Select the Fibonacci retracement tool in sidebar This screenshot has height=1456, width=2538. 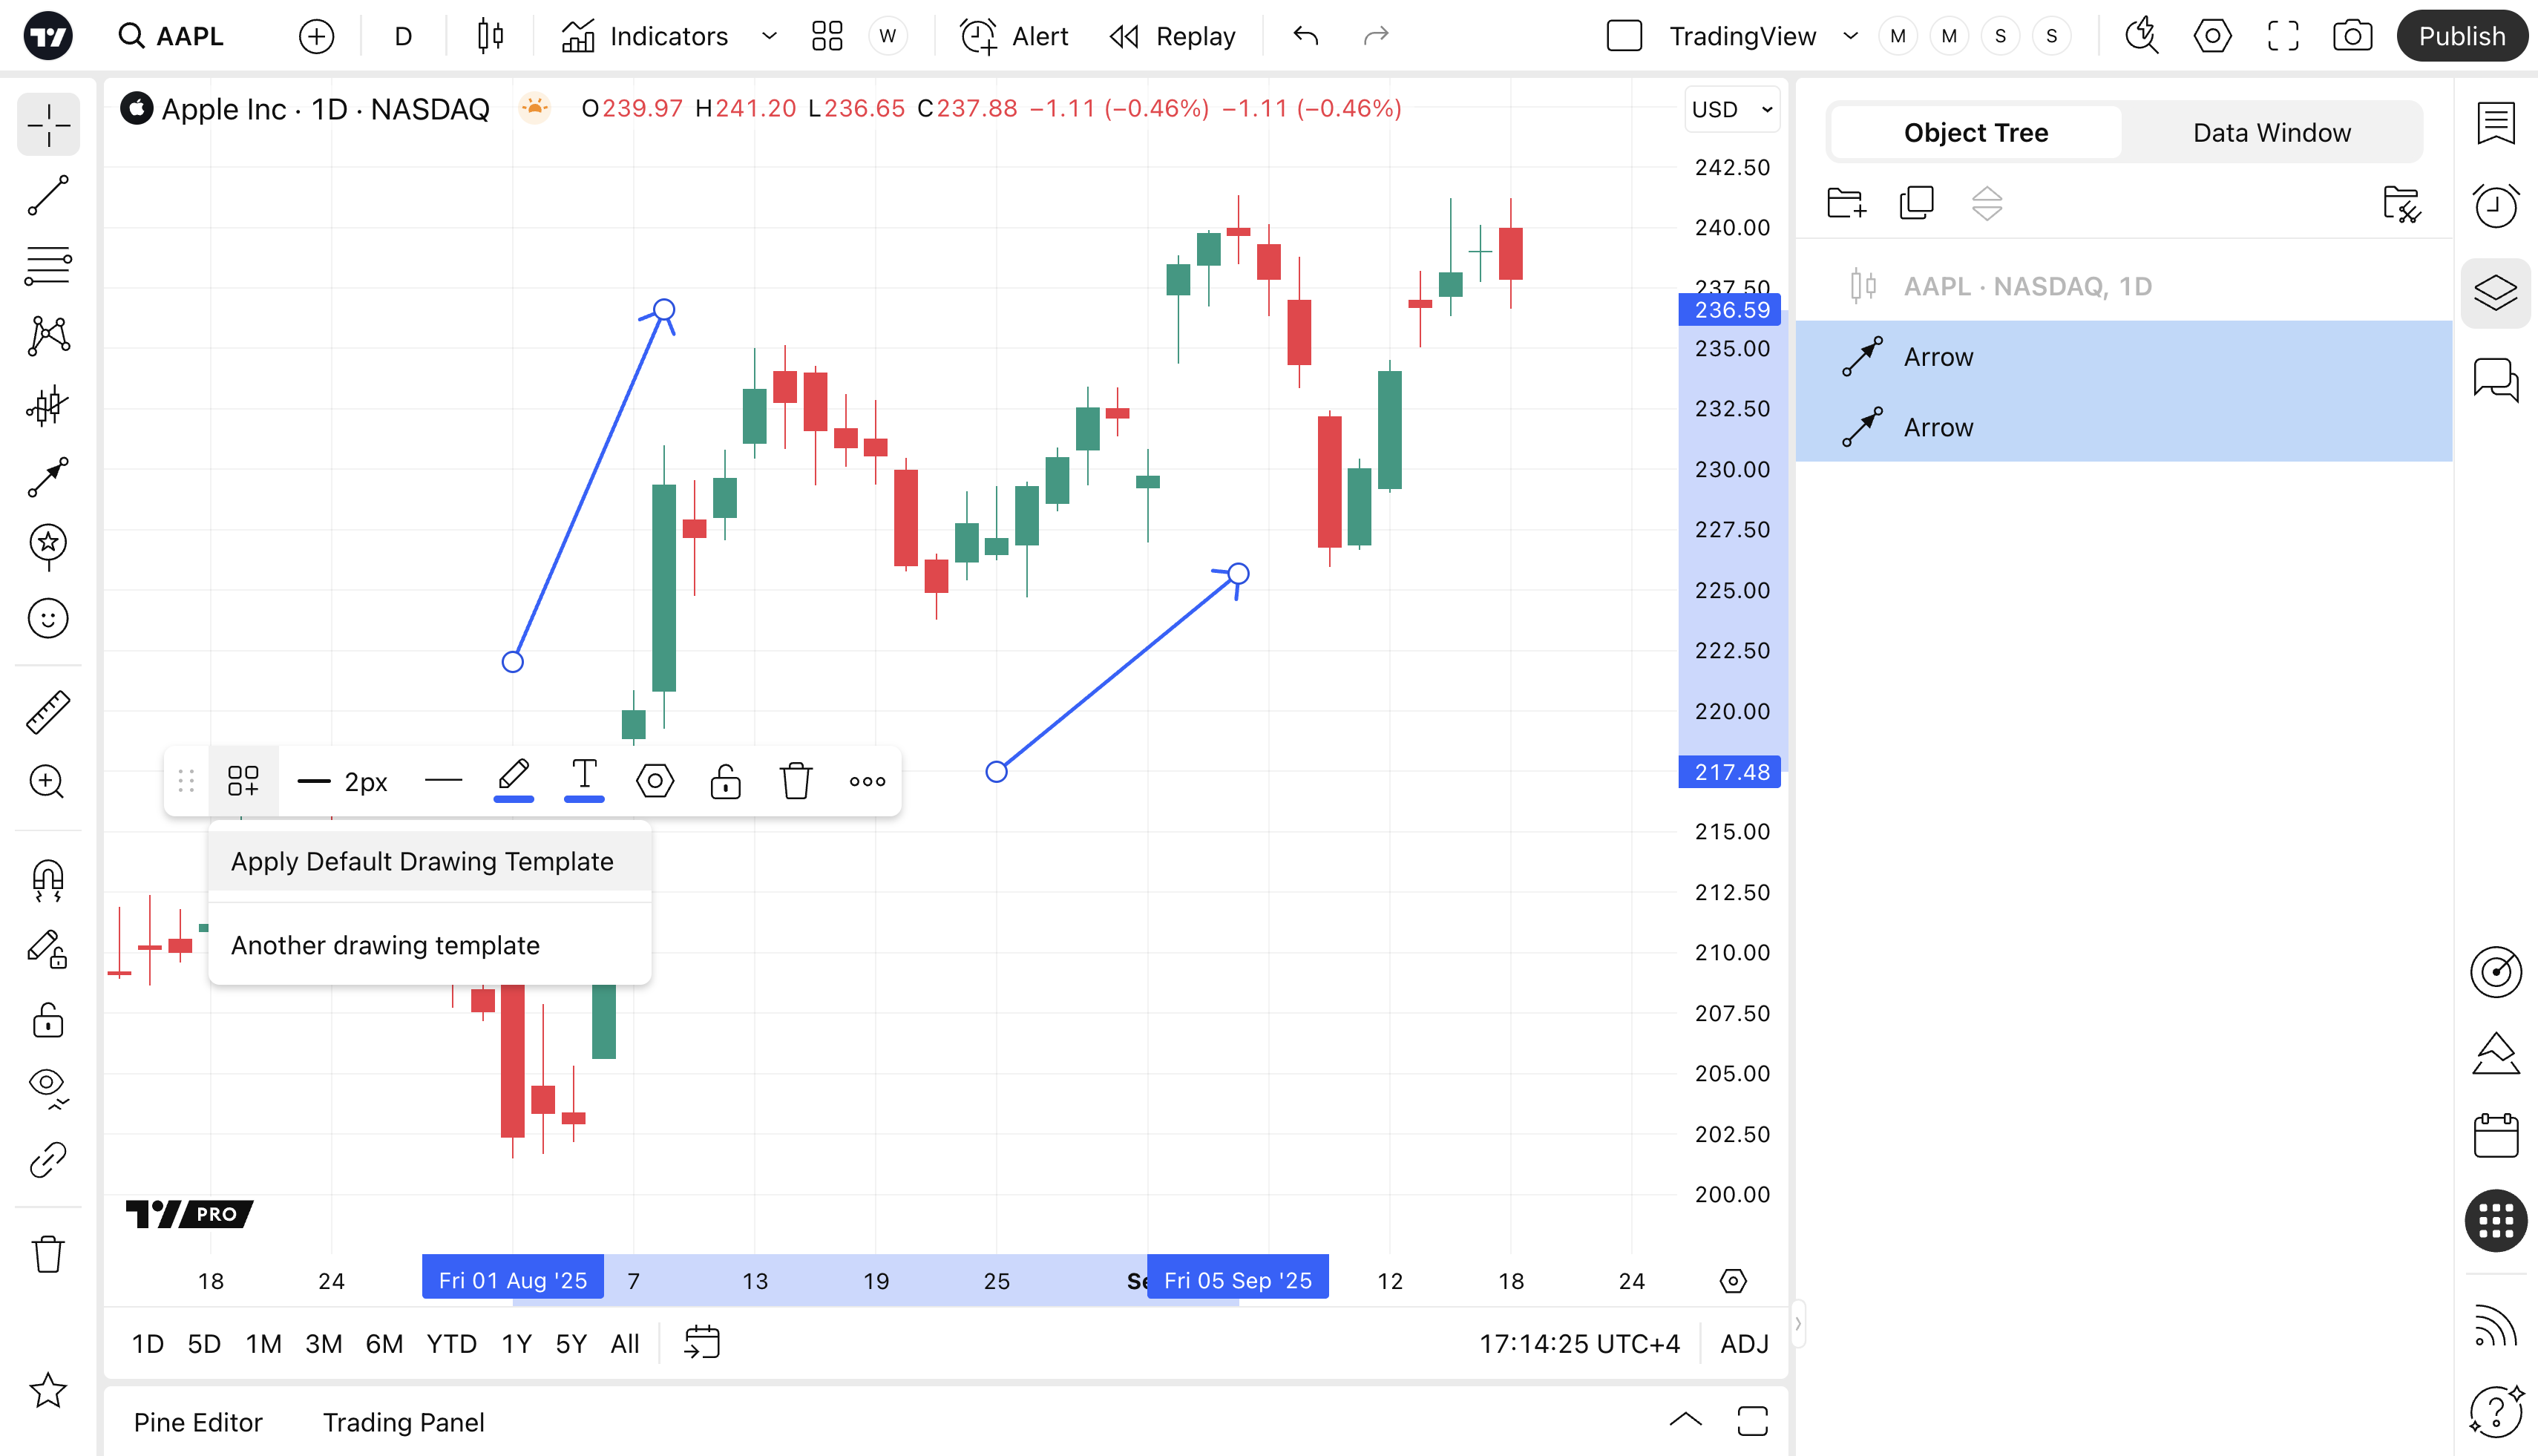(48, 265)
